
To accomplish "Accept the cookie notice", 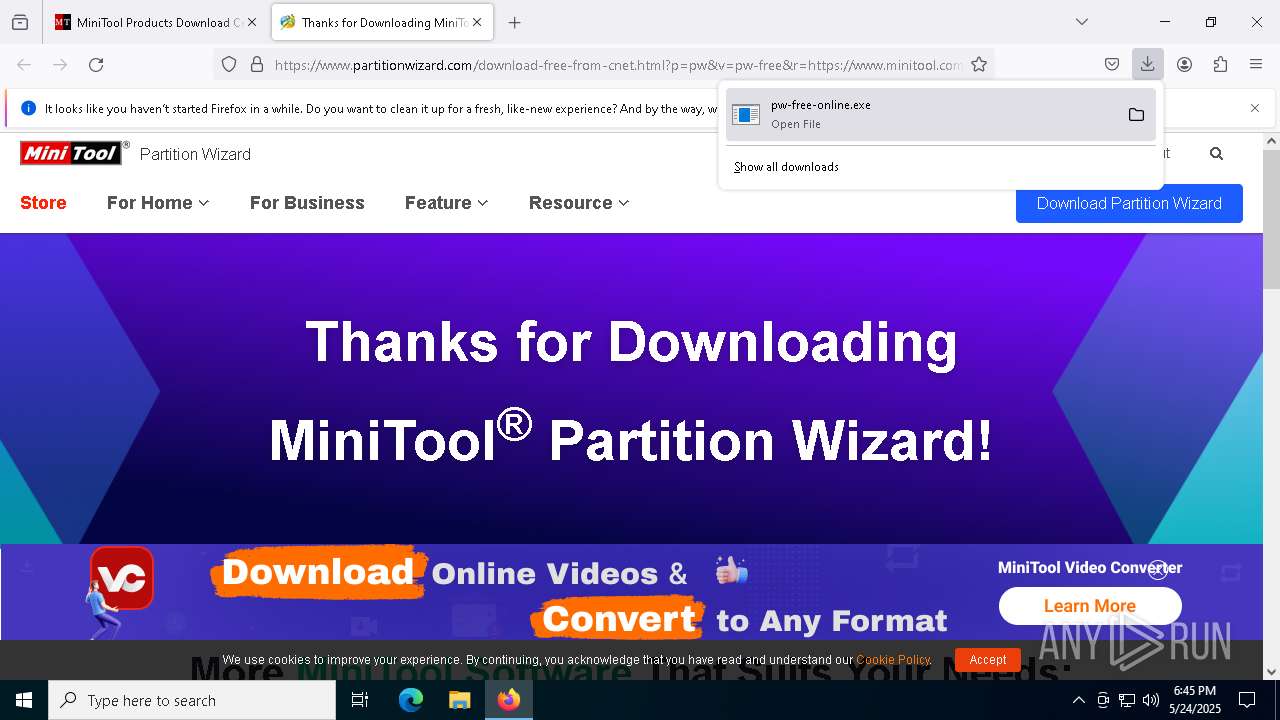I will [x=987, y=660].
